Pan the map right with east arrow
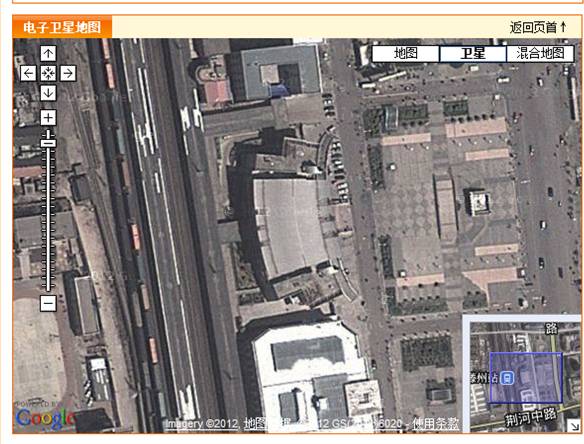Screen dimensions: 584x444 pos(68,73)
